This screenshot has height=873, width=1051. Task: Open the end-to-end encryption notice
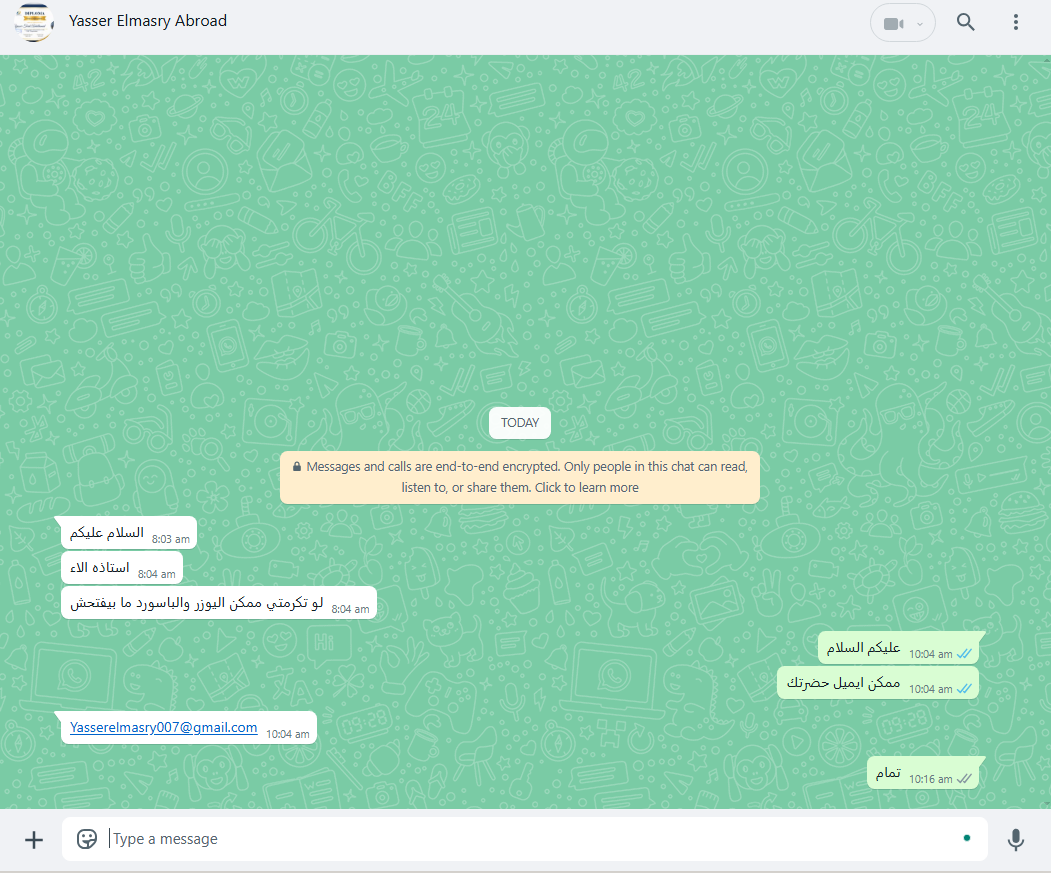coord(519,477)
